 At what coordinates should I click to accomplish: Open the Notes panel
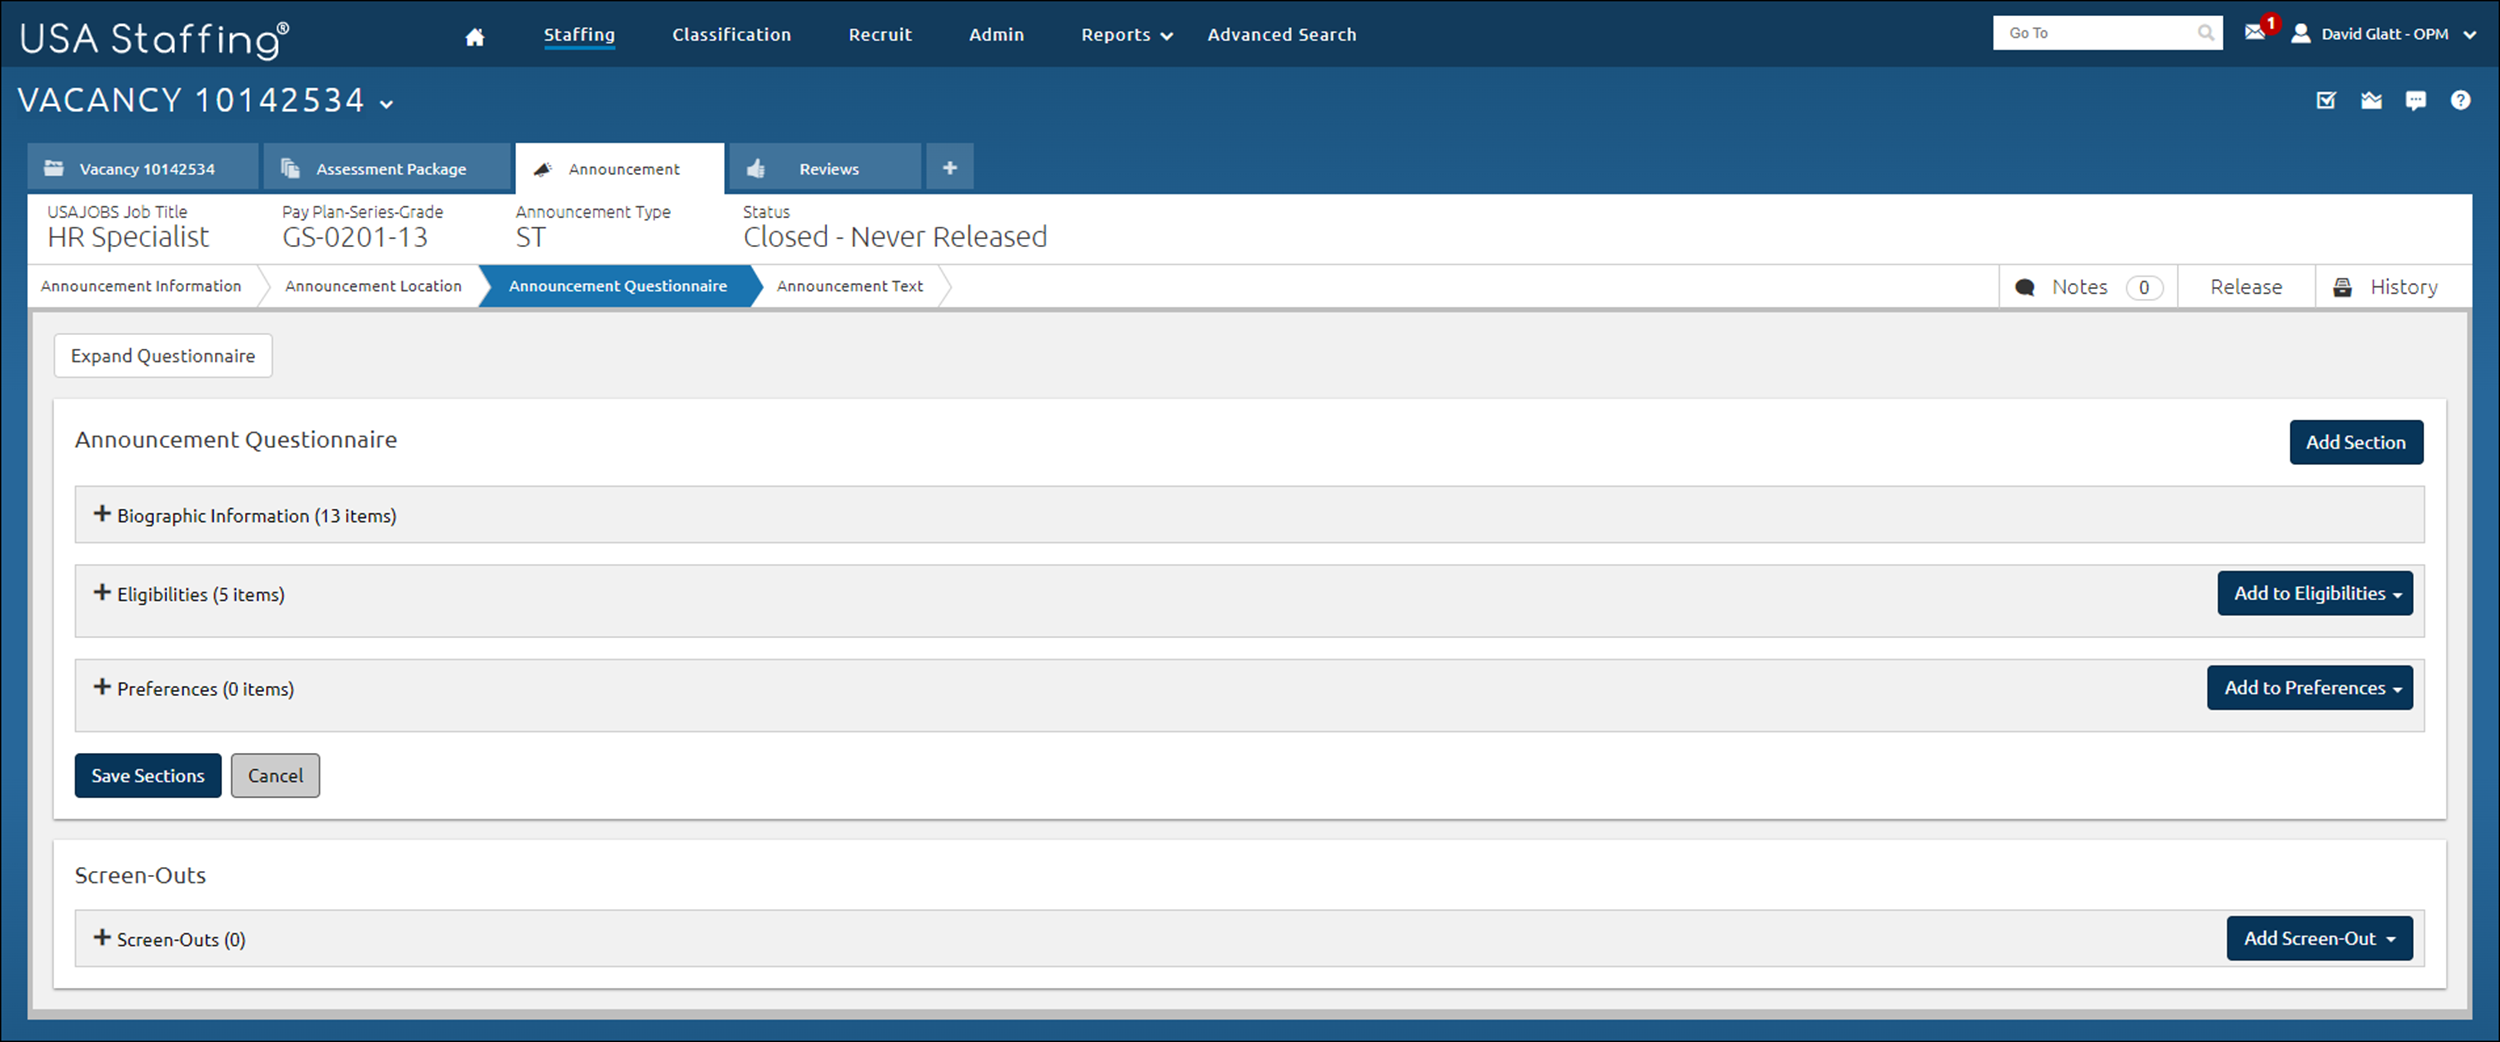[2088, 287]
